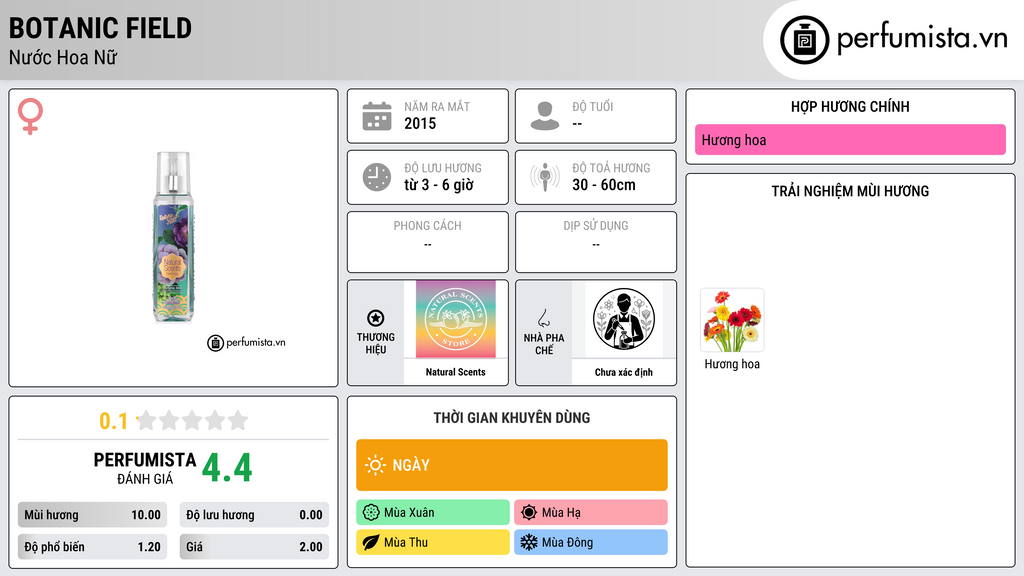Click the Trải nghiệm mùi hương heading
This screenshot has width=1024, height=576.
point(850,191)
